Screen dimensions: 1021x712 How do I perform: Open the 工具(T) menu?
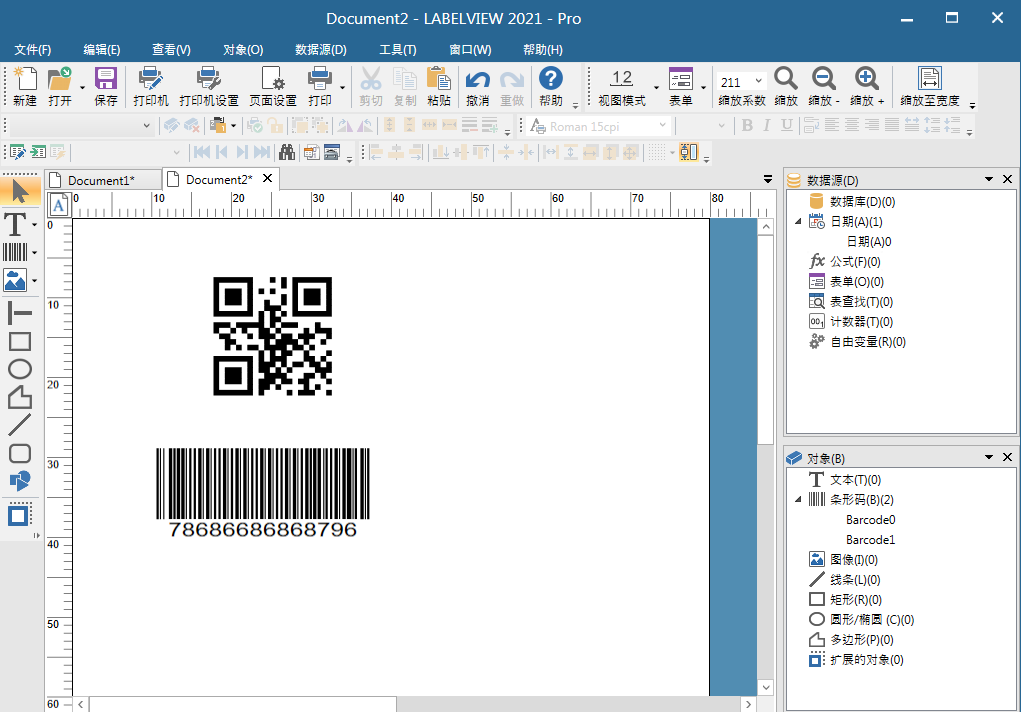398,50
